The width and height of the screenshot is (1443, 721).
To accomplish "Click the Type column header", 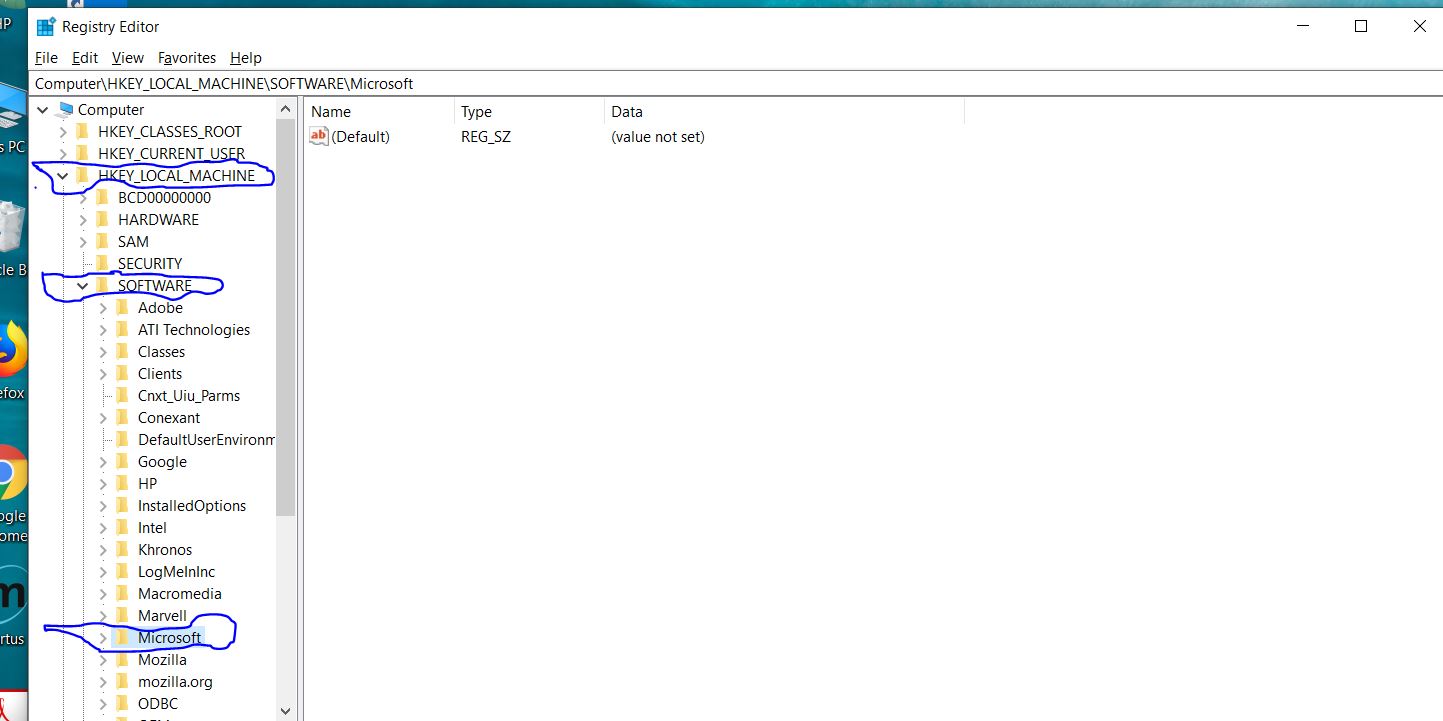I will (530, 112).
